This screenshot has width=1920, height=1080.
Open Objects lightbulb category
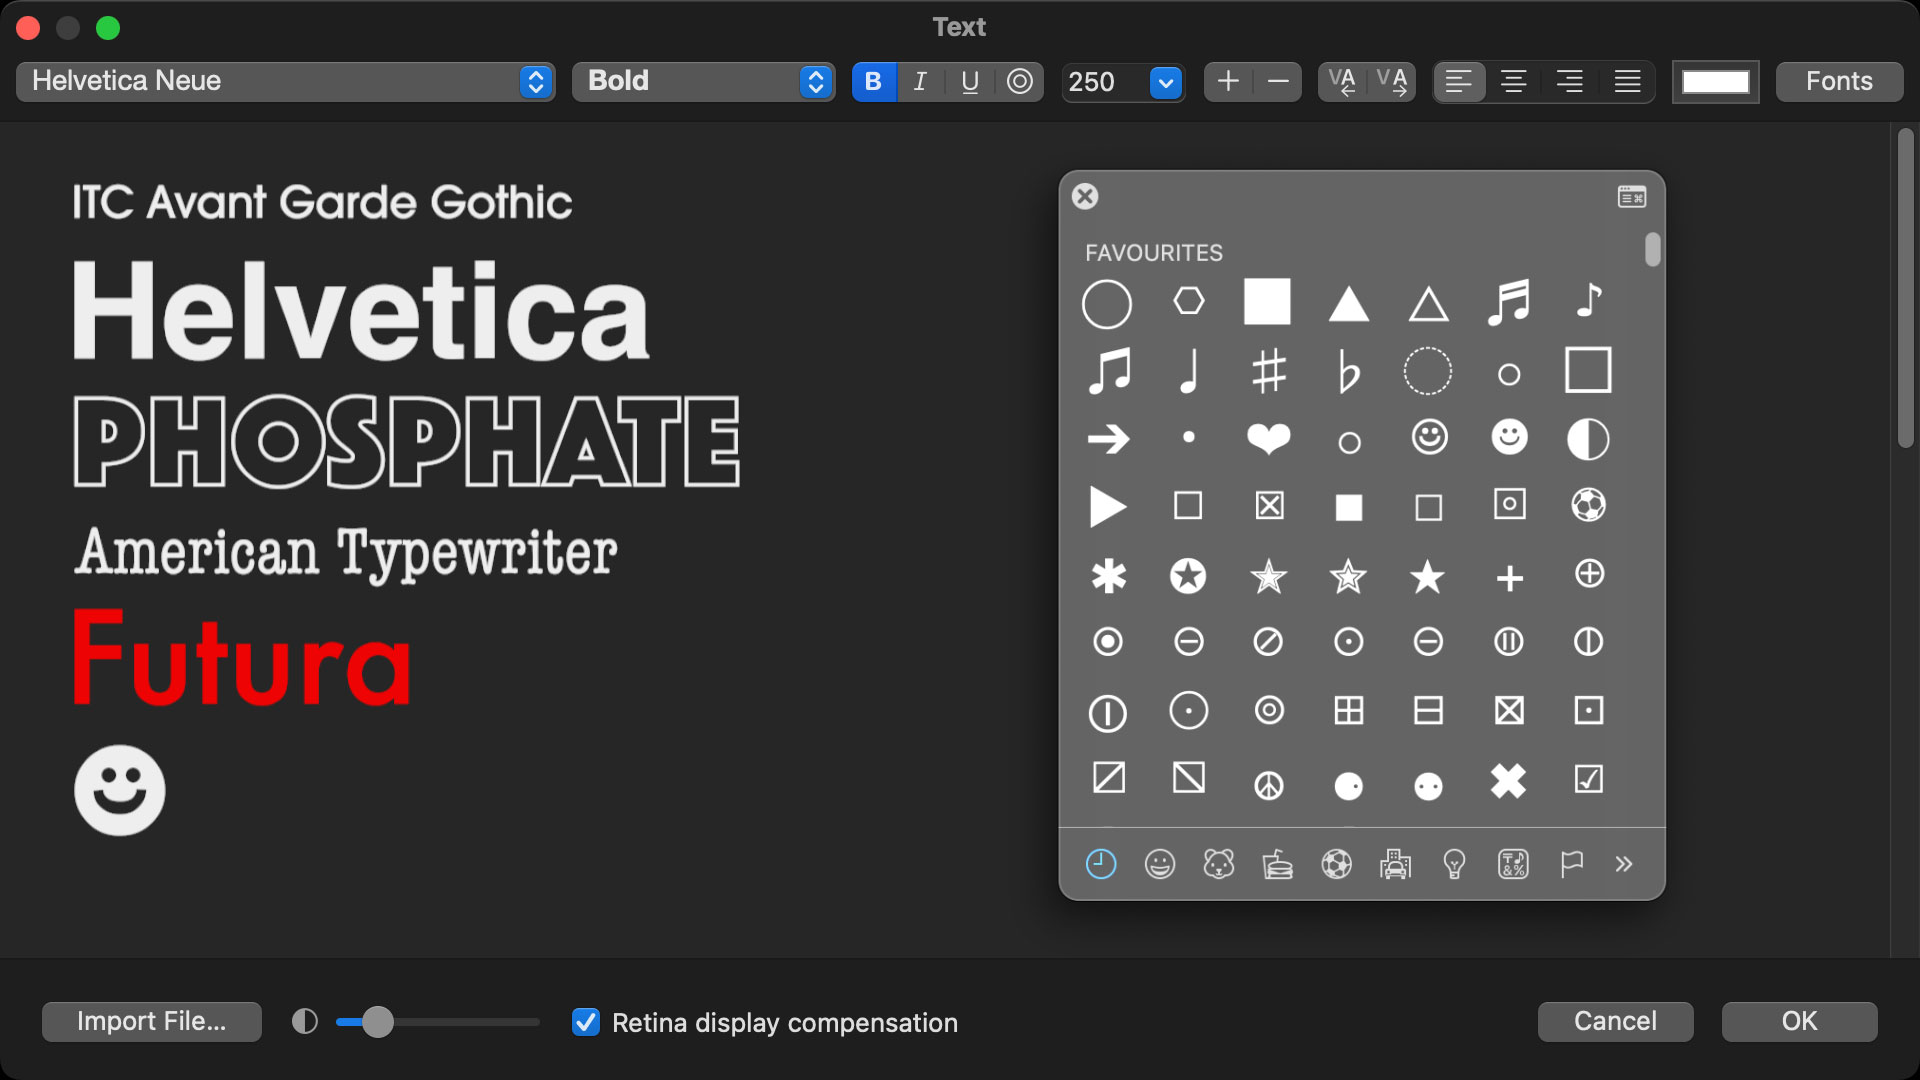tap(1455, 864)
